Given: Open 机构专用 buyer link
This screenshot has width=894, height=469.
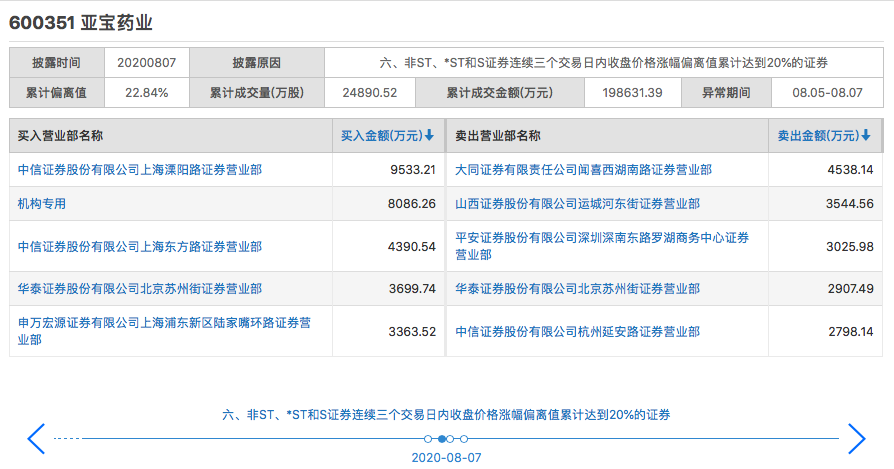Looking at the screenshot, I should point(42,203).
